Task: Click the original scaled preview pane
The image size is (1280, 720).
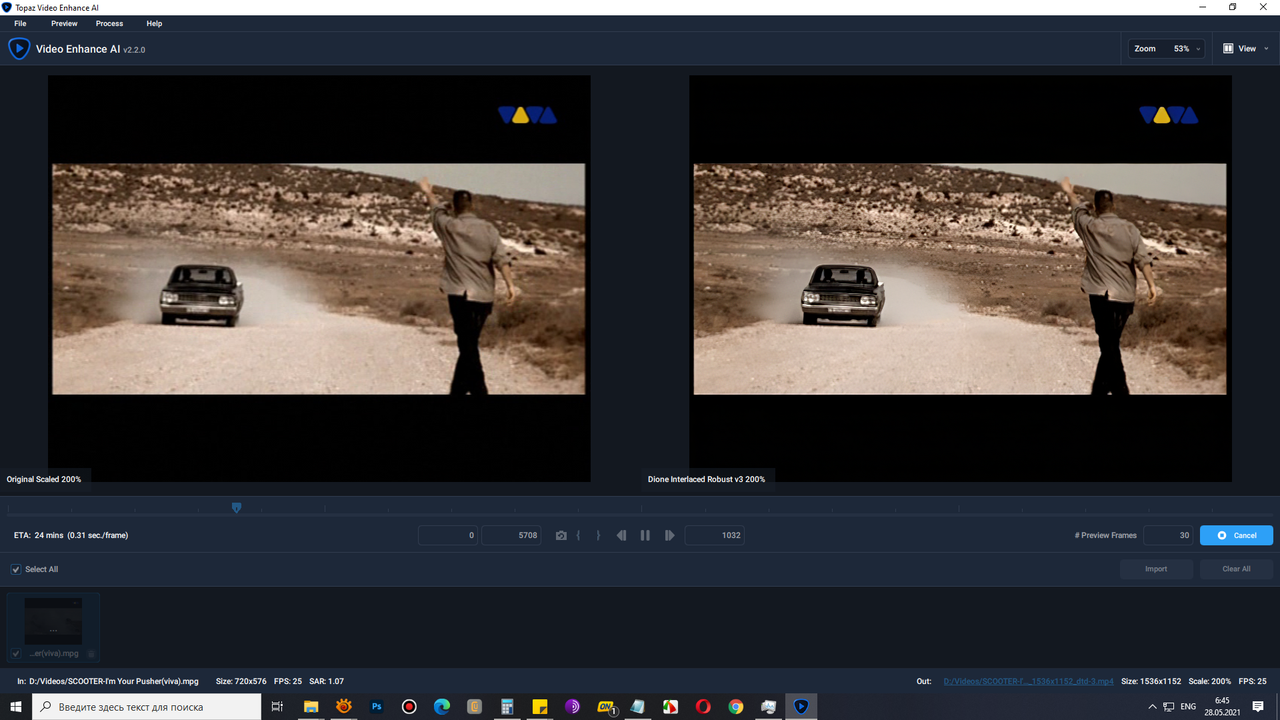Action: tap(319, 278)
